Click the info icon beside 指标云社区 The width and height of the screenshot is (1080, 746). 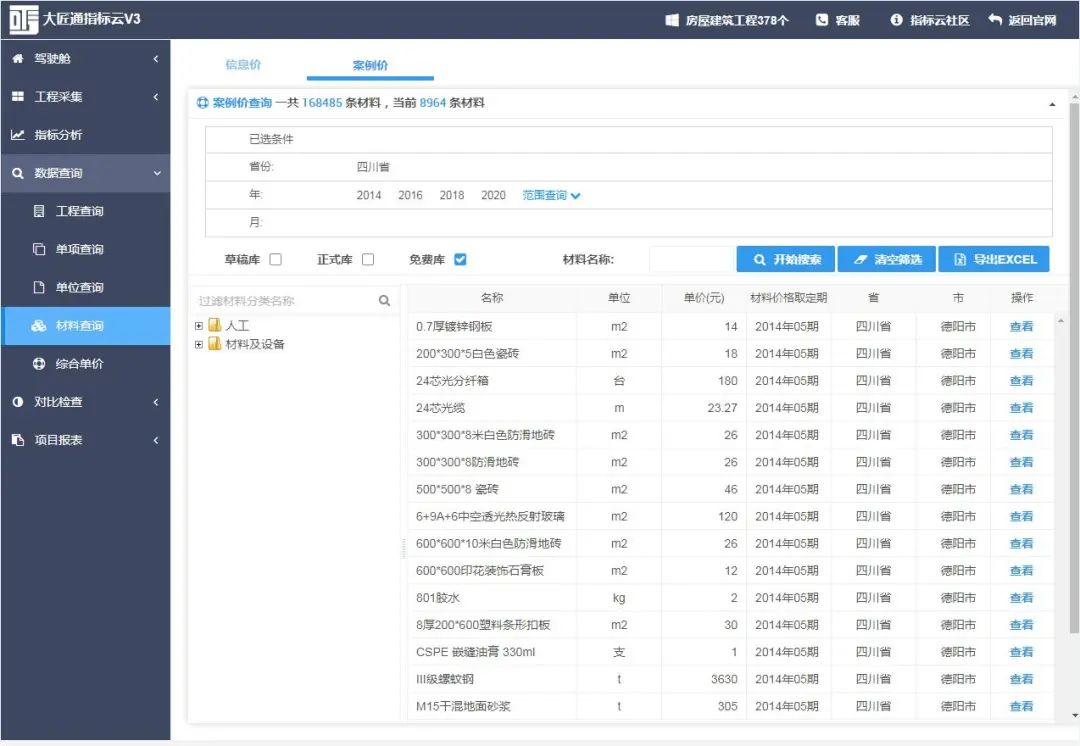pyautogui.click(x=896, y=20)
